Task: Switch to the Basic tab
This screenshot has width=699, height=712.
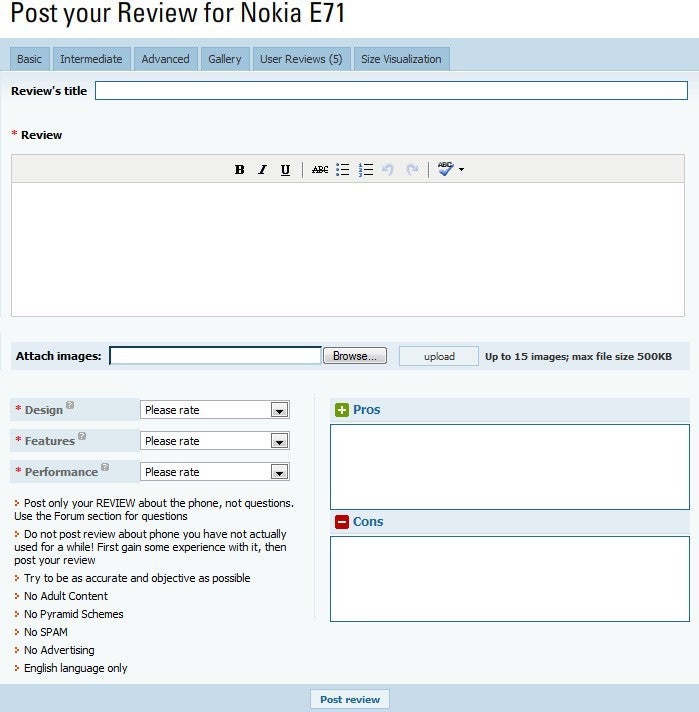Action: 30,59
